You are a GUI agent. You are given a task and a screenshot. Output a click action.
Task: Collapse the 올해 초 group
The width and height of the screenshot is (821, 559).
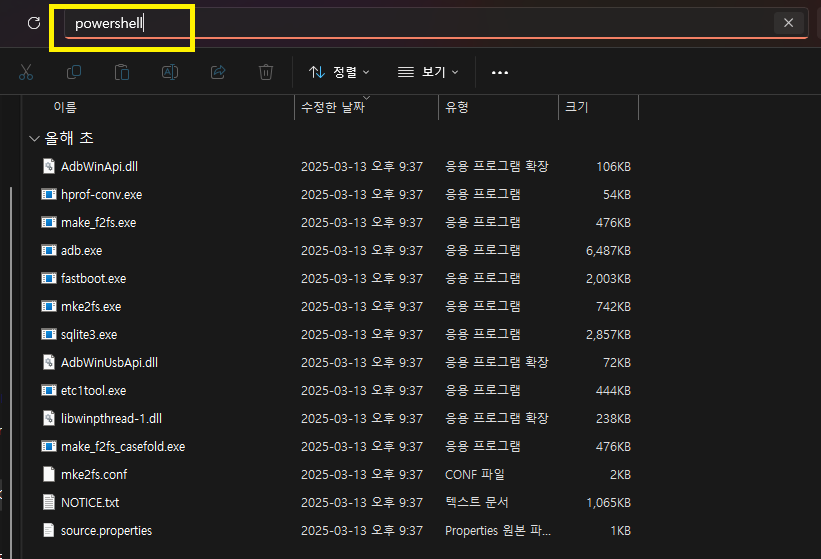[34, 138]
